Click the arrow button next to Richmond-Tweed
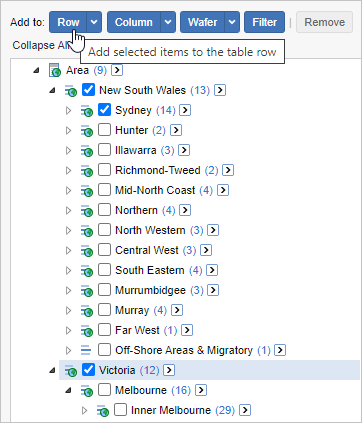 click(x=228, y=170)
